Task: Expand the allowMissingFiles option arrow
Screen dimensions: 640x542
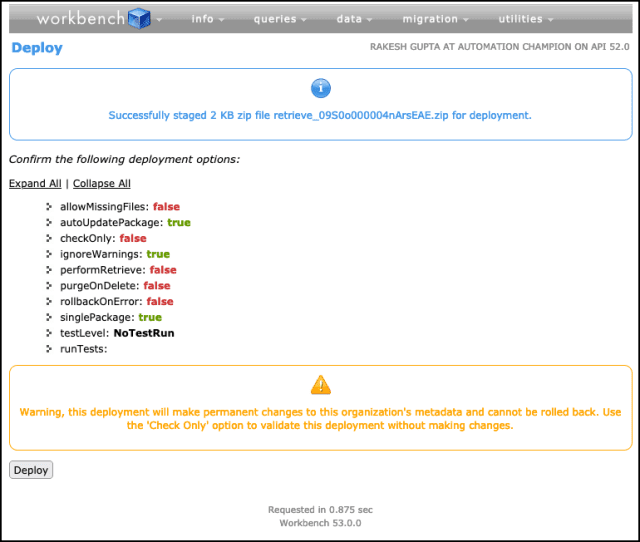Action: [48, 207]
